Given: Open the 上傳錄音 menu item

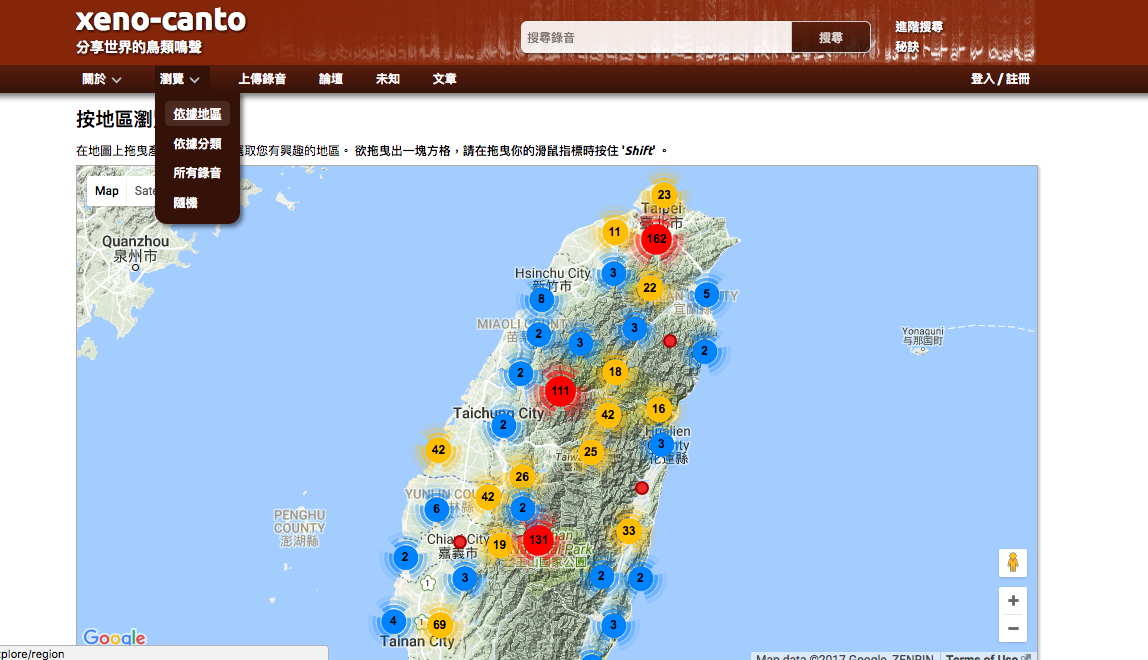Looking at the screenshot, I should pos(262,79).
